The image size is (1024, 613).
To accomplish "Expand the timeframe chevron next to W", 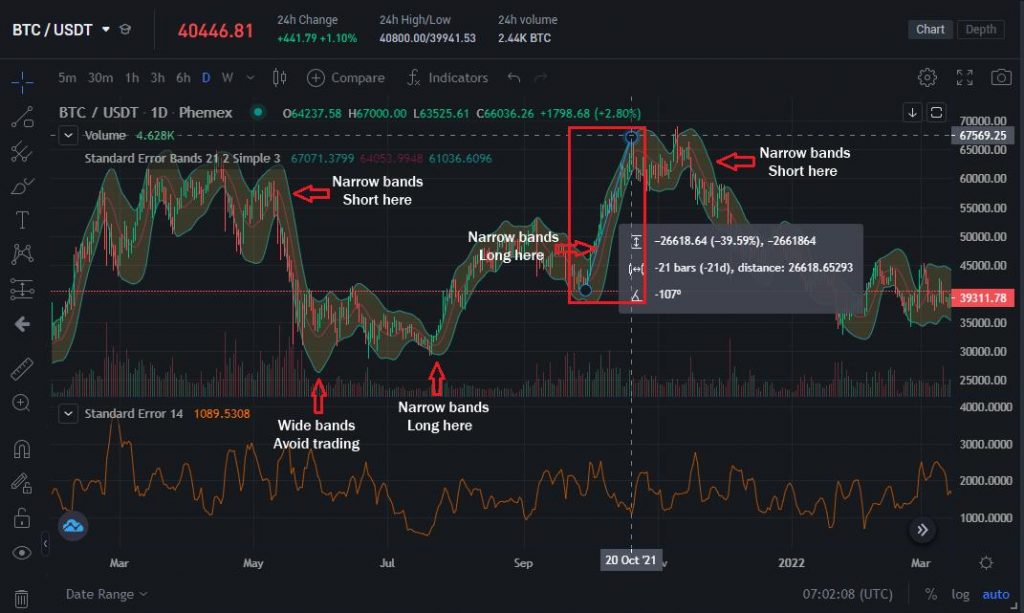I will click(250, 77).
